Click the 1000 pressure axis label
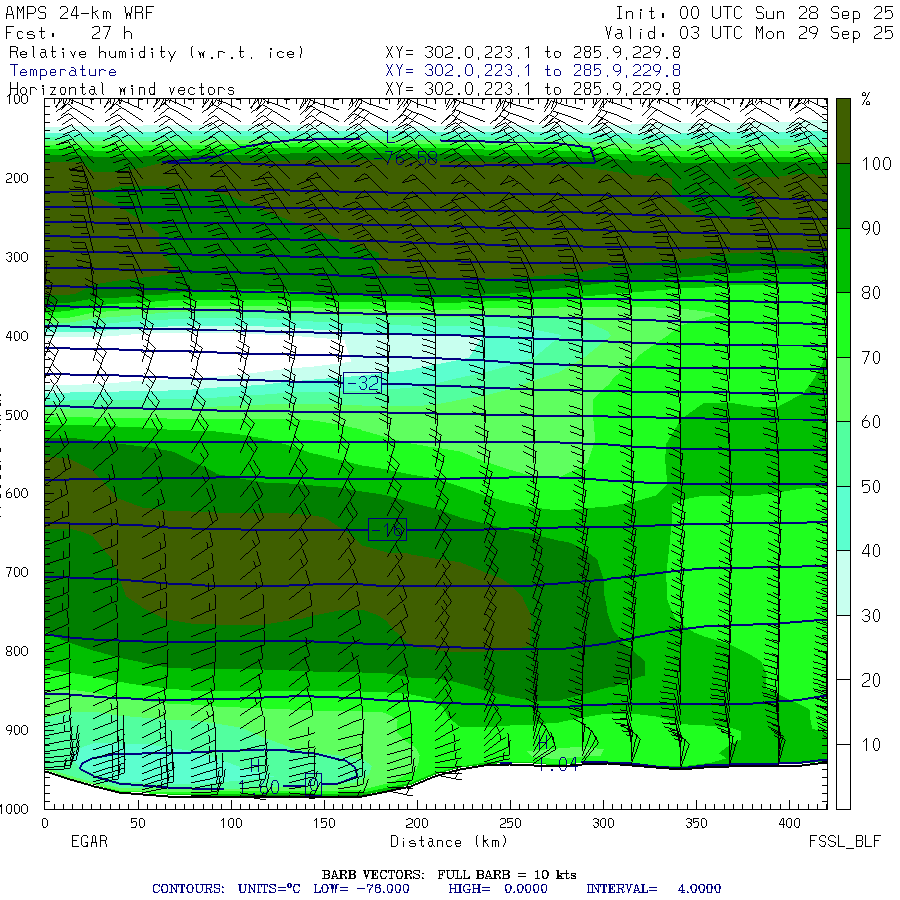 15,809
